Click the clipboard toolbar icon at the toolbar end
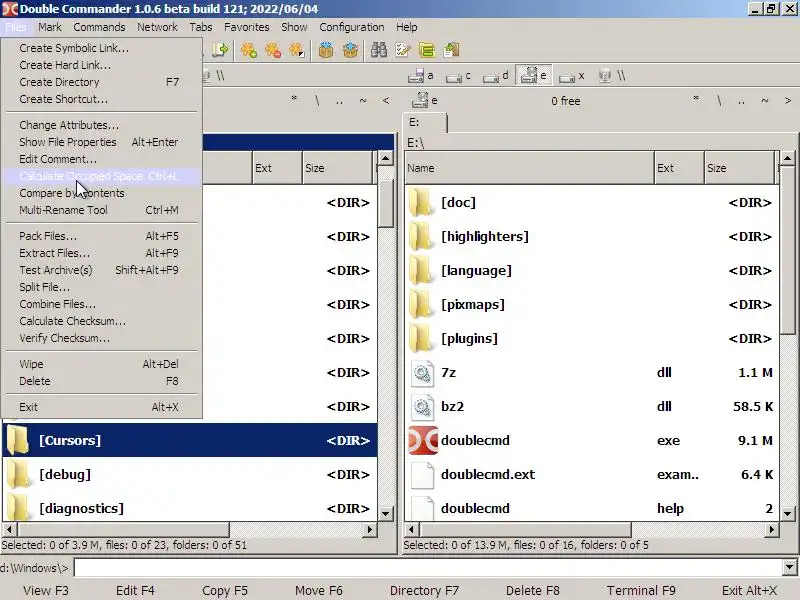800x600 pixels. 452,50
